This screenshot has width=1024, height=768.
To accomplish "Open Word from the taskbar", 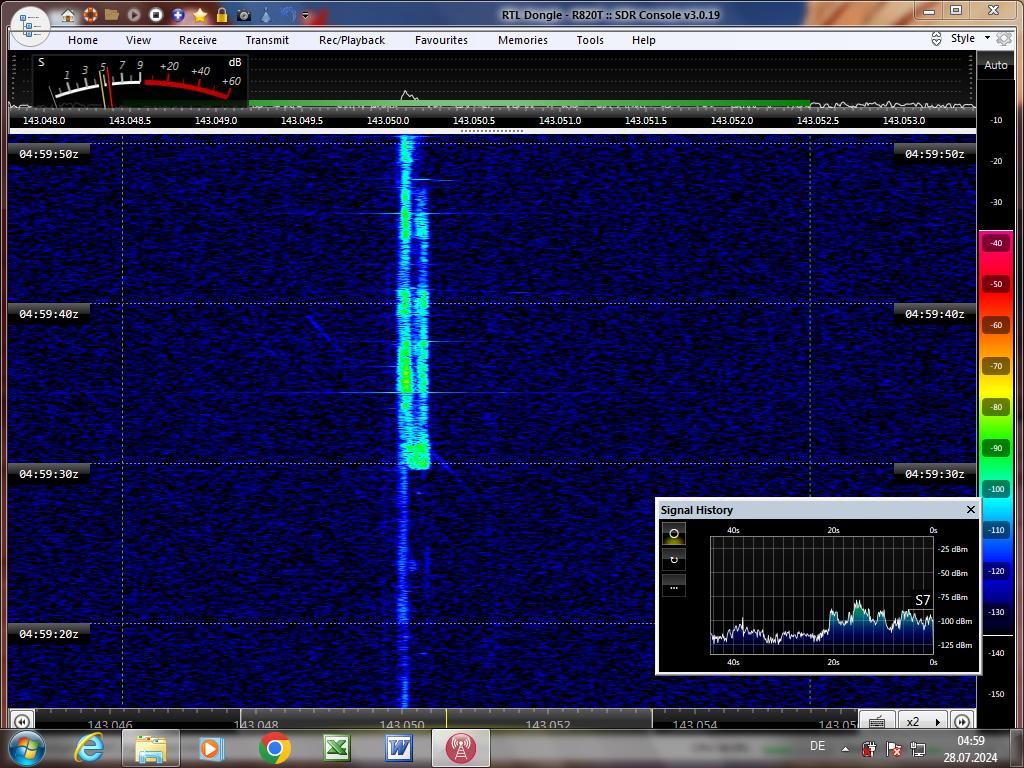I will pyautogui.click(x=398, y=748).
